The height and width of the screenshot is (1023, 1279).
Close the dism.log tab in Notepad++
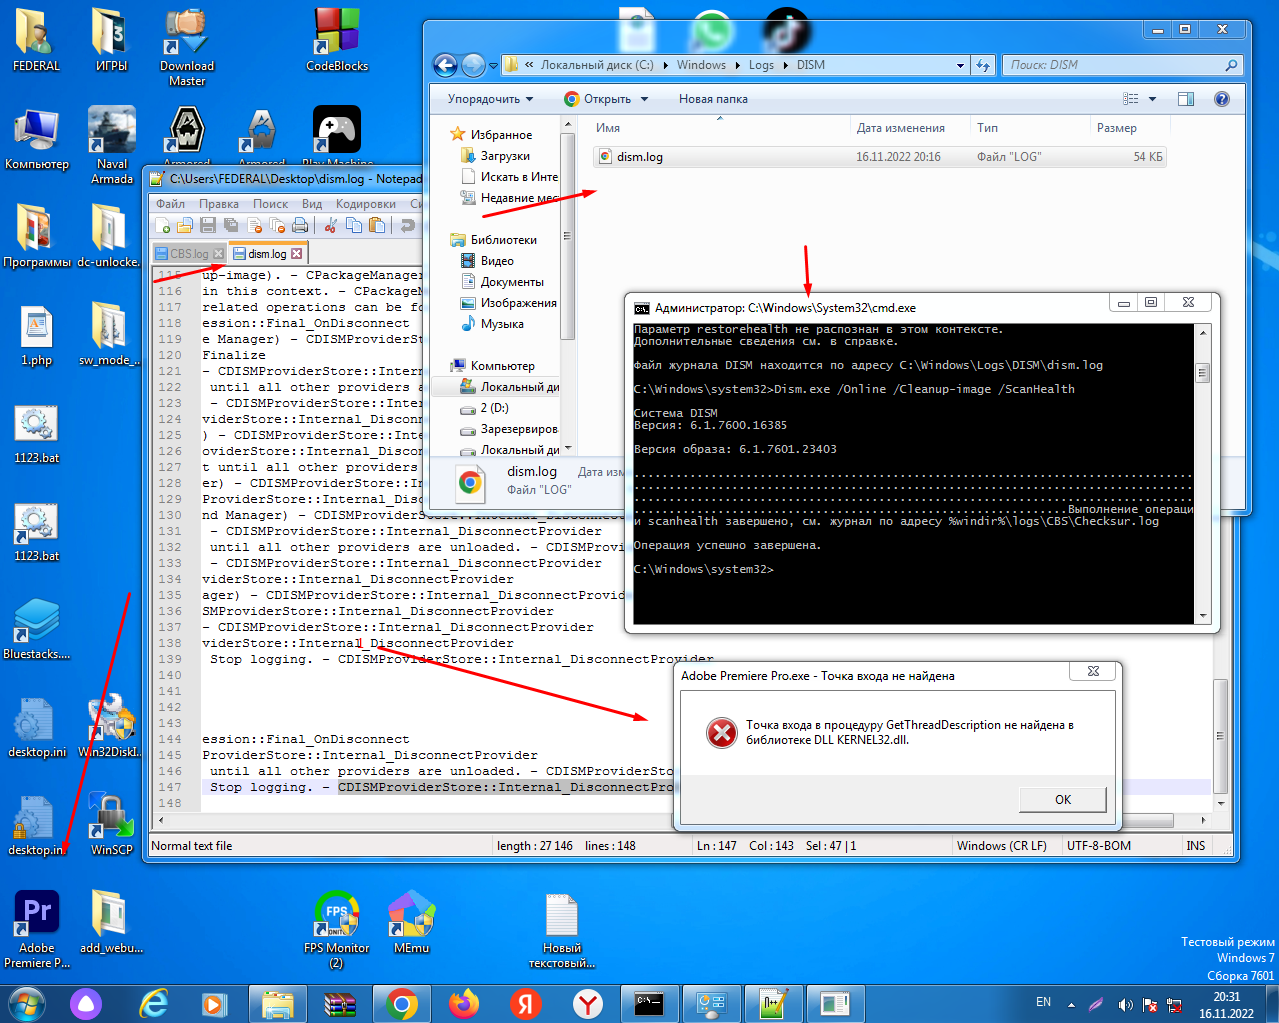pos(297,254)
